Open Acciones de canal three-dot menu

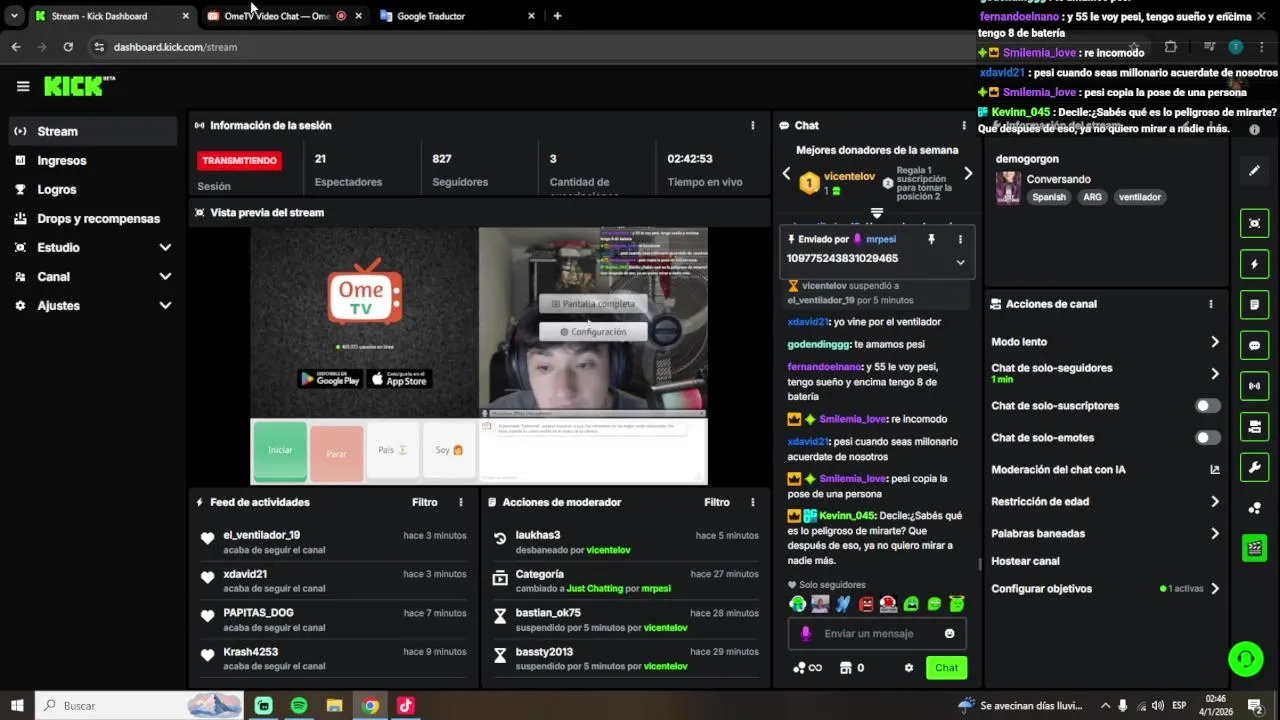click(1210, 304)
